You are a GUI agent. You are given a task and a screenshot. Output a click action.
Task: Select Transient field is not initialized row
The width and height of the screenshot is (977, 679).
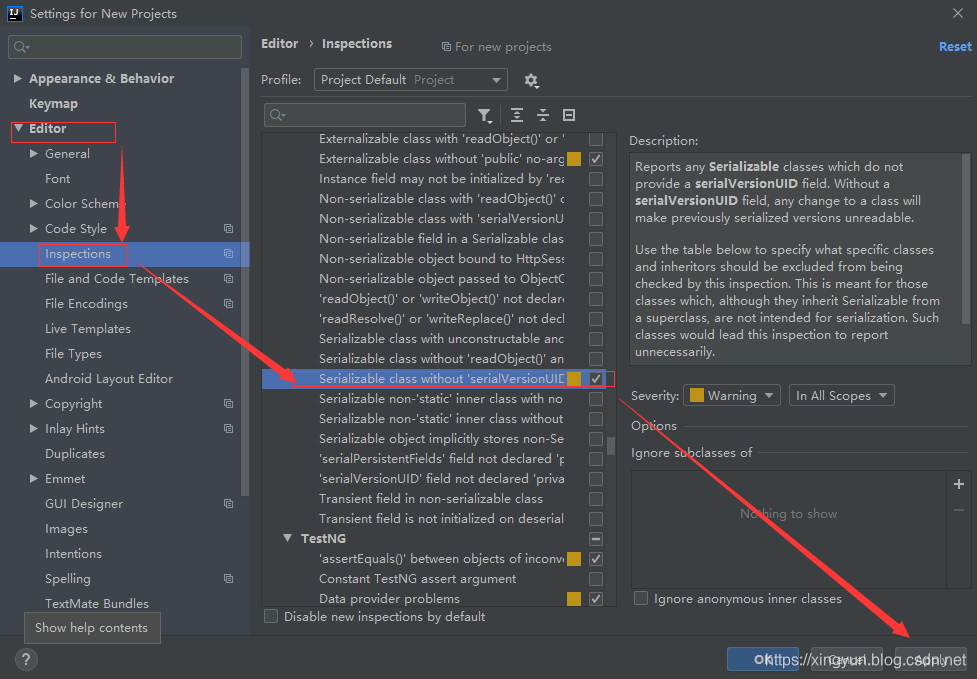point(439,519)
